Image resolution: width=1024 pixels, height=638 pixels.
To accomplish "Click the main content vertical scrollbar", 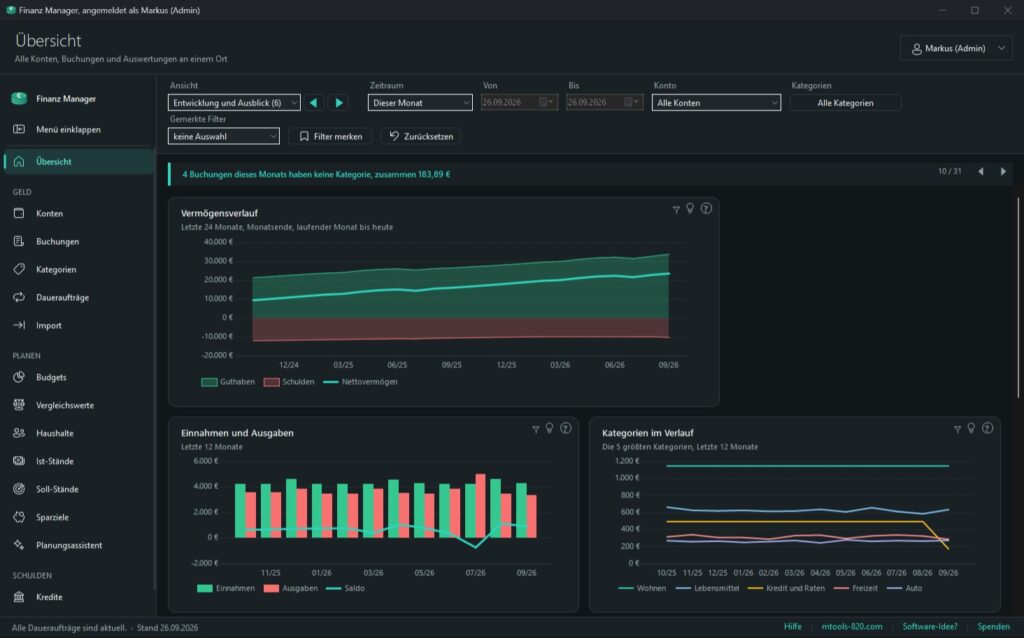I will tap(1017, 297).
